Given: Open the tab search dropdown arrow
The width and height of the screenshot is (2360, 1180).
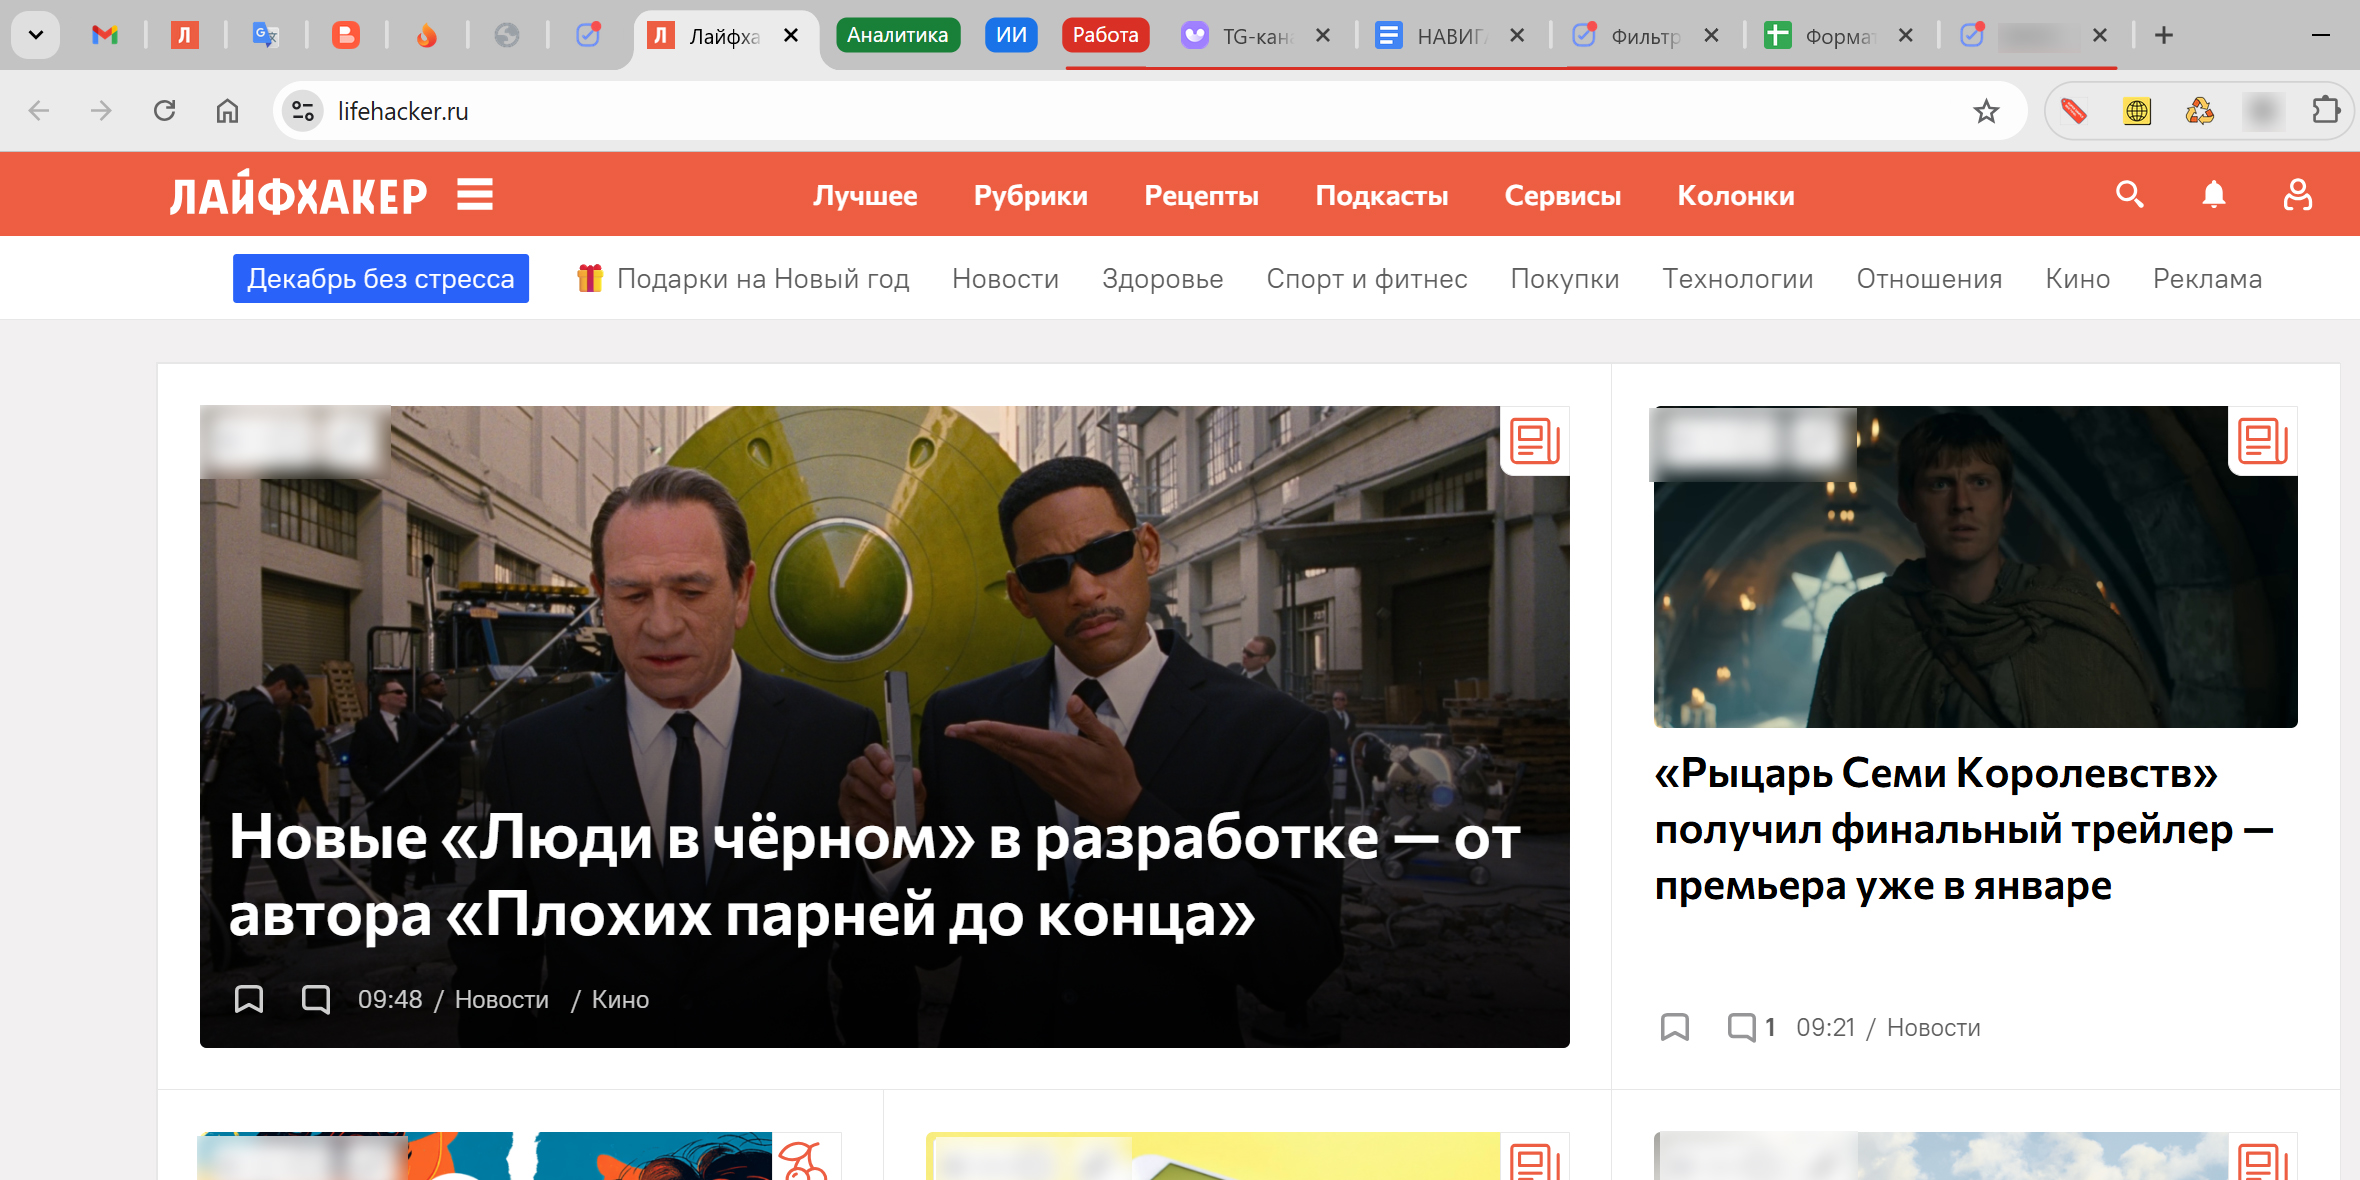Looking at the screenshot, I should point(36,34).
